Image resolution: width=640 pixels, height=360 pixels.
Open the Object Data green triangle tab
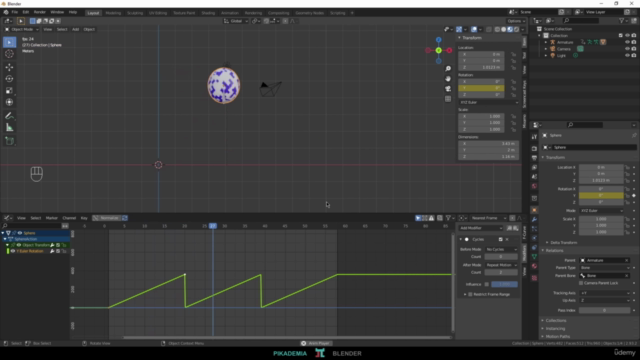534,257
